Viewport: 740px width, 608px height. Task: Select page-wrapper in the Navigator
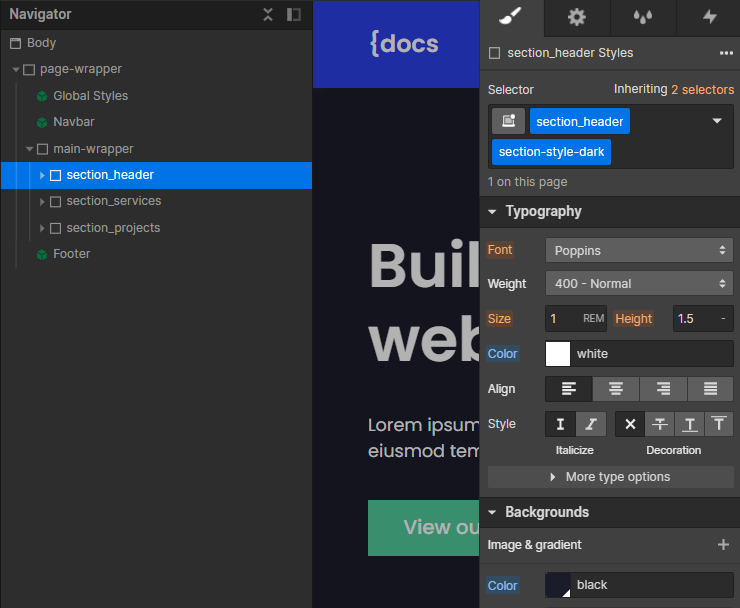point(81,69)
